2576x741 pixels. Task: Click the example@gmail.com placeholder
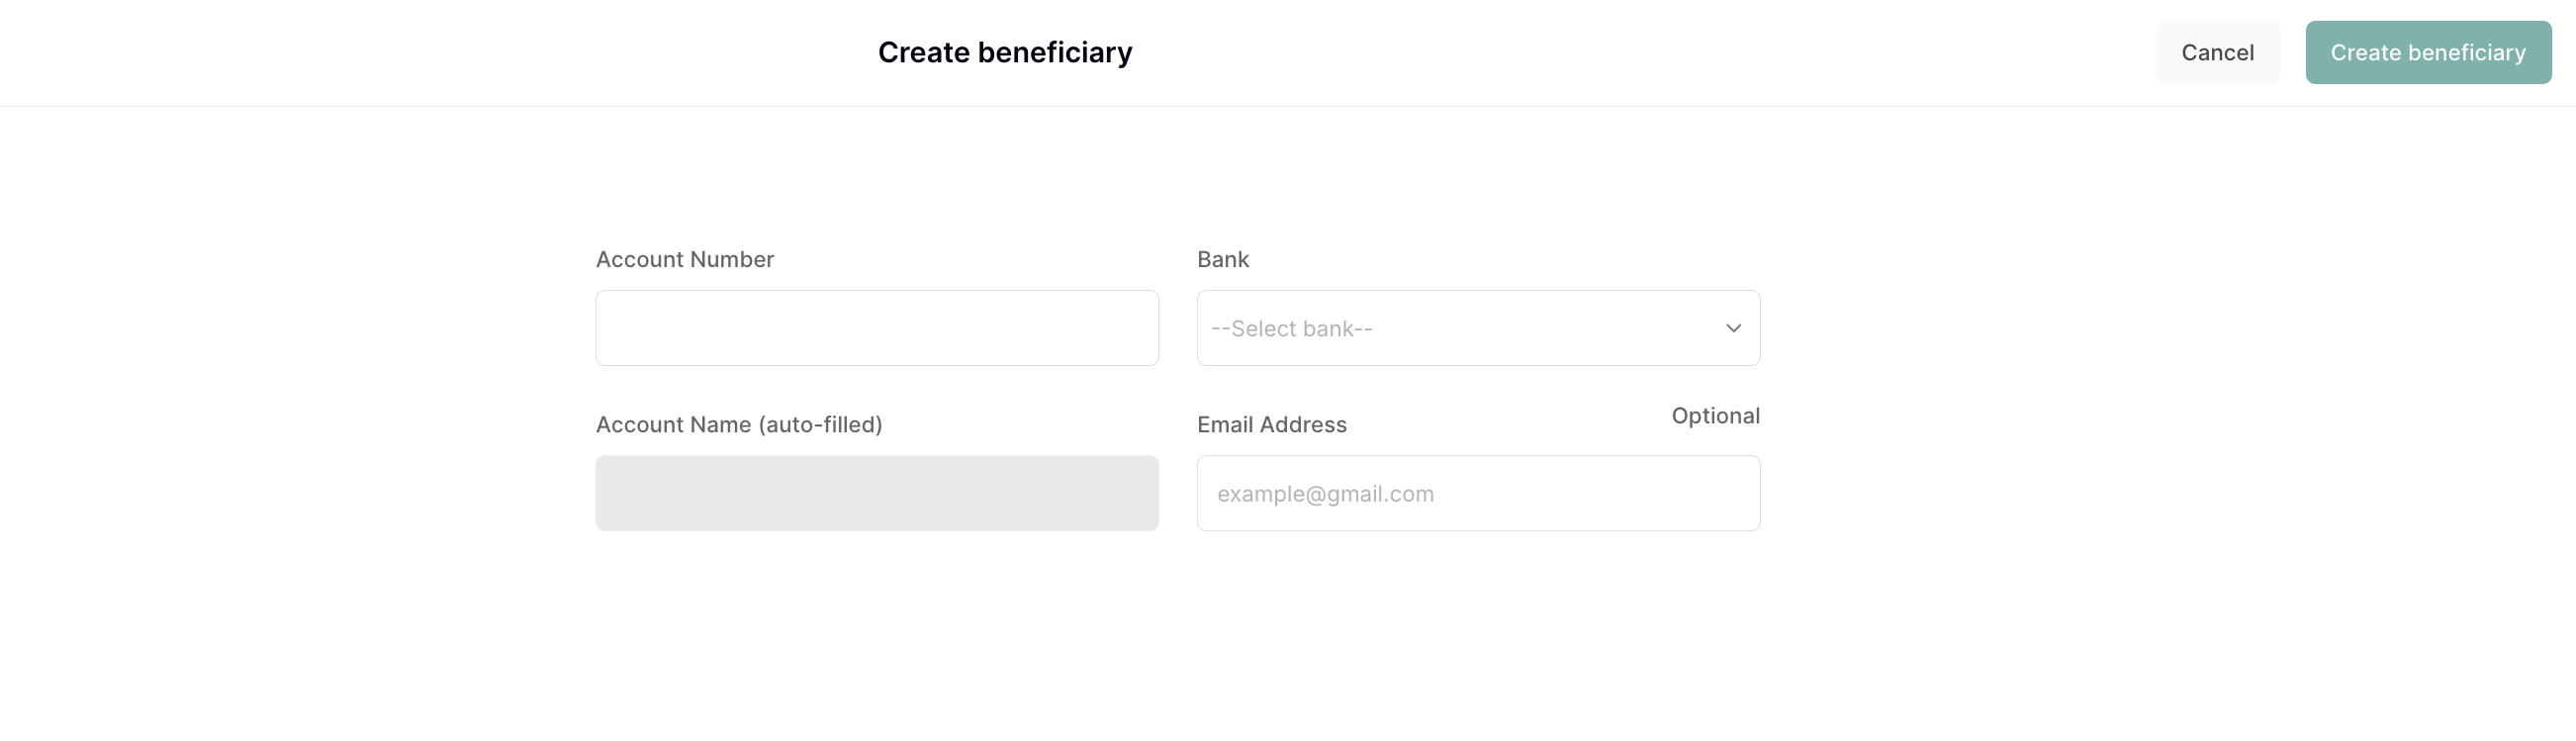(x=1325, y=494)
